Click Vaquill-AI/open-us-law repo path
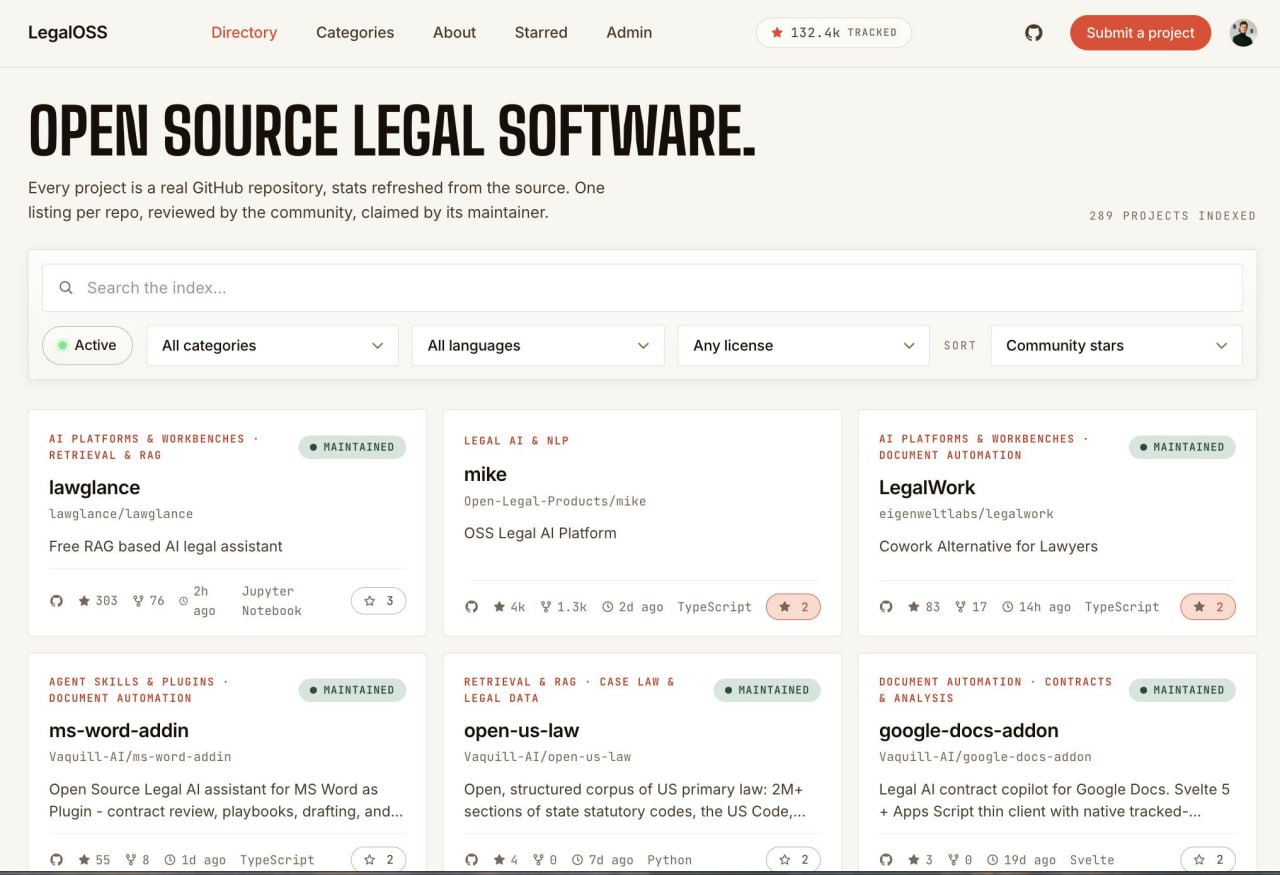Screen dimensions: 1280x875 click(x=547, y=757)
